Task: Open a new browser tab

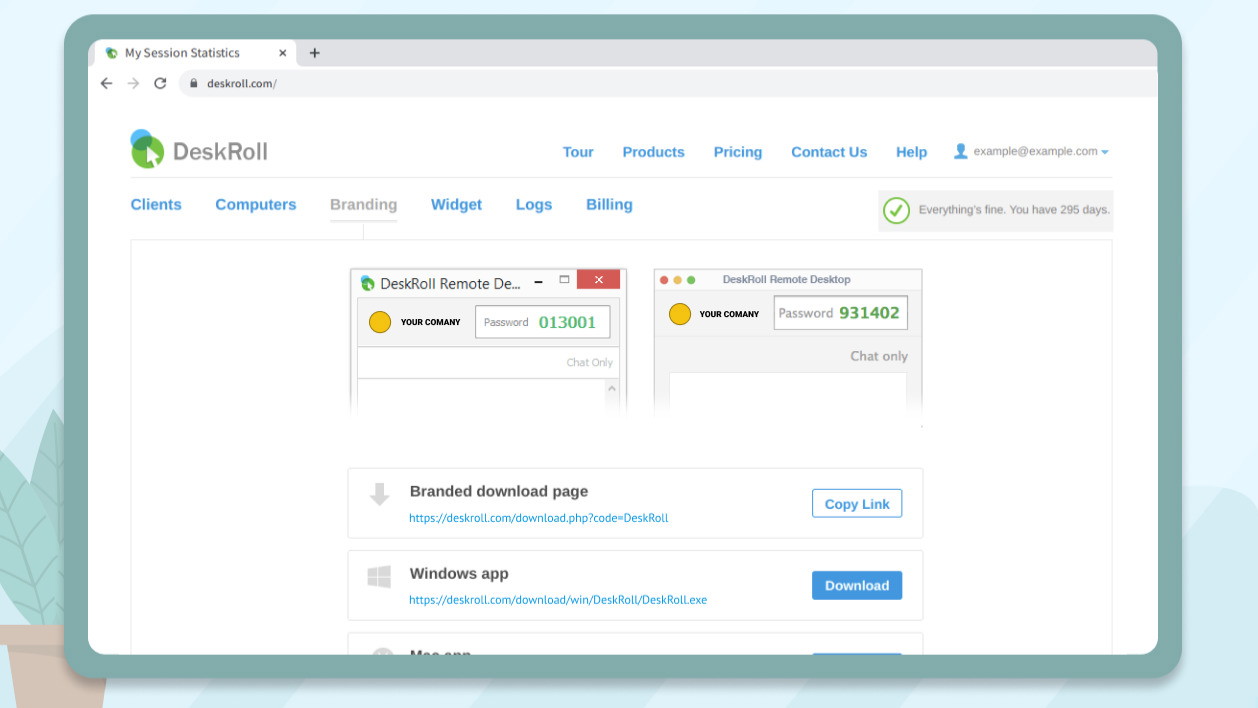Action: (x=314, y=53)
